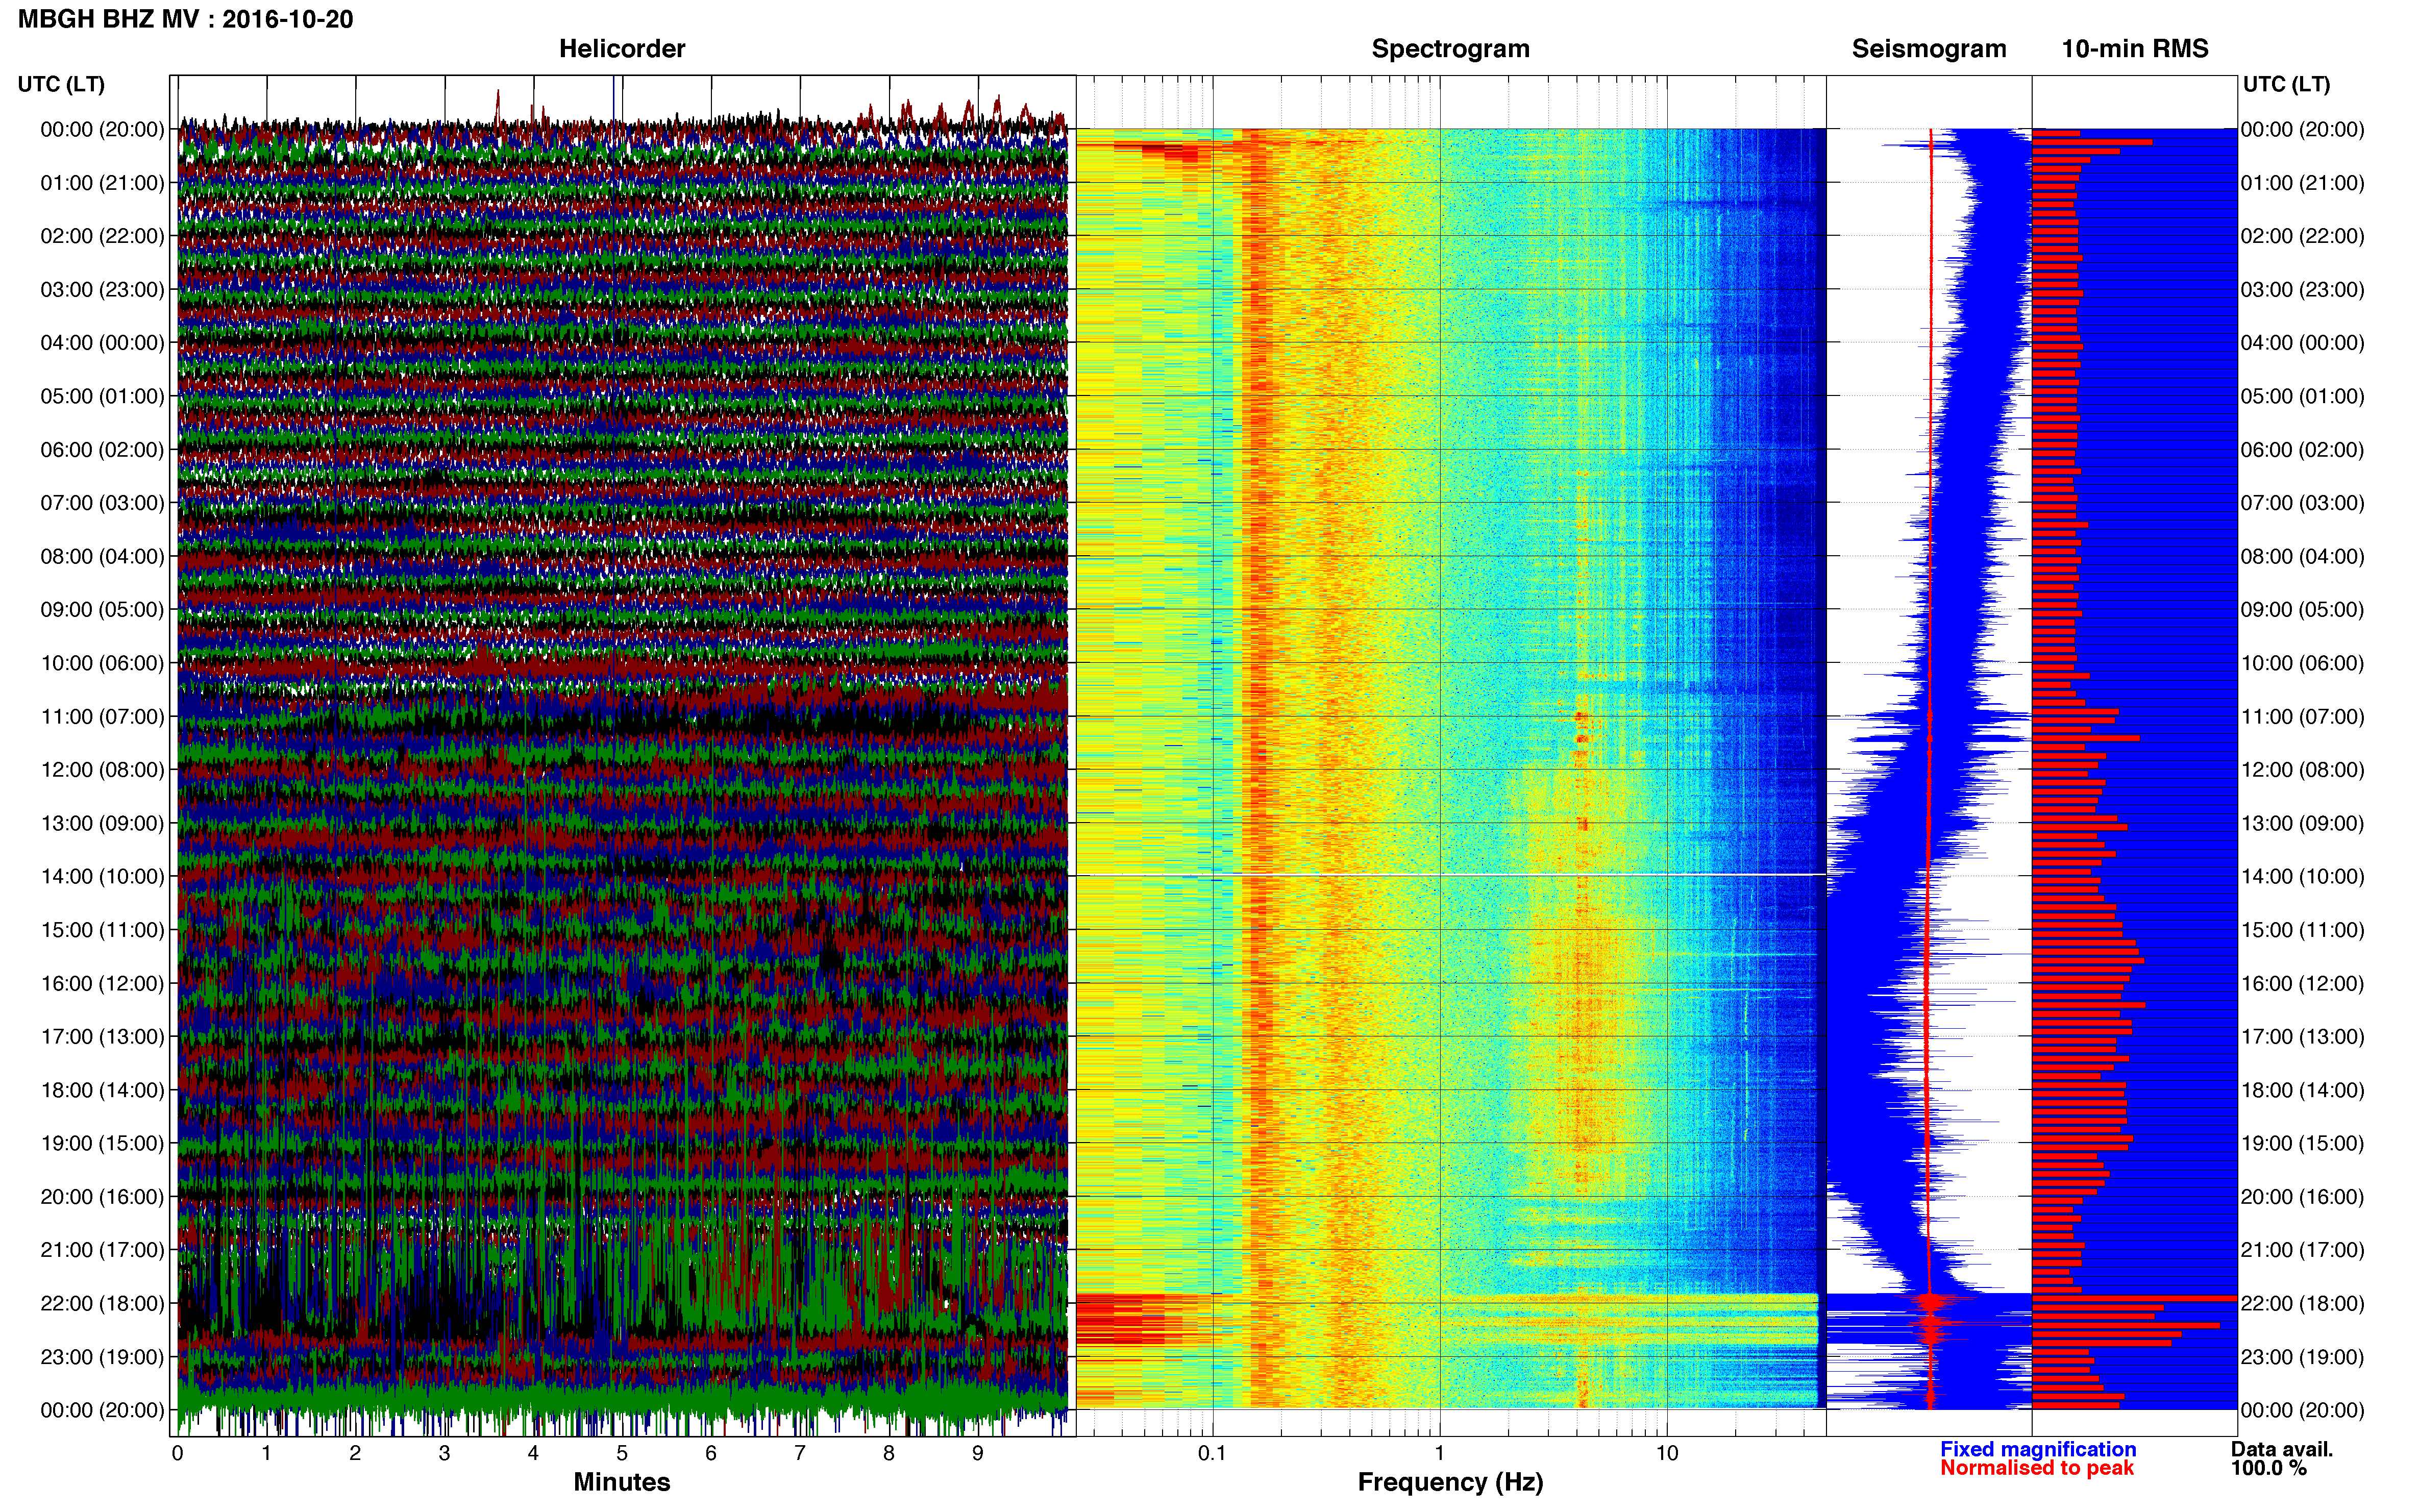
Task: Click the '100.0 %' data availability value
Action: point(2269,1469)
